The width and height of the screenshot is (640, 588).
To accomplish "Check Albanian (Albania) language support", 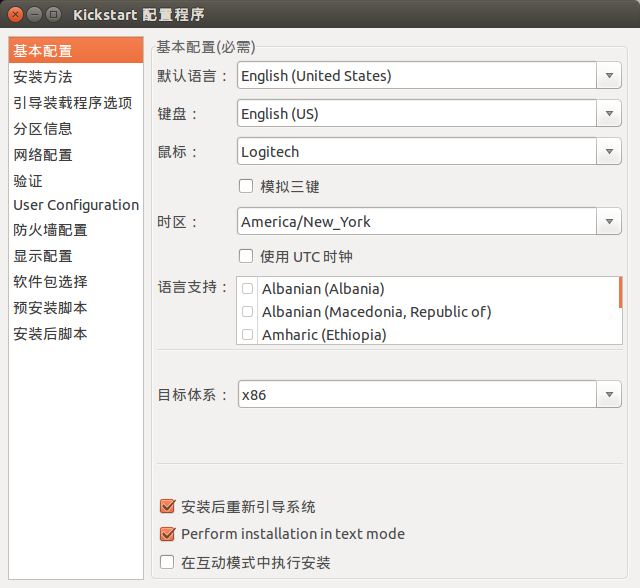I will tap(247, 288).
